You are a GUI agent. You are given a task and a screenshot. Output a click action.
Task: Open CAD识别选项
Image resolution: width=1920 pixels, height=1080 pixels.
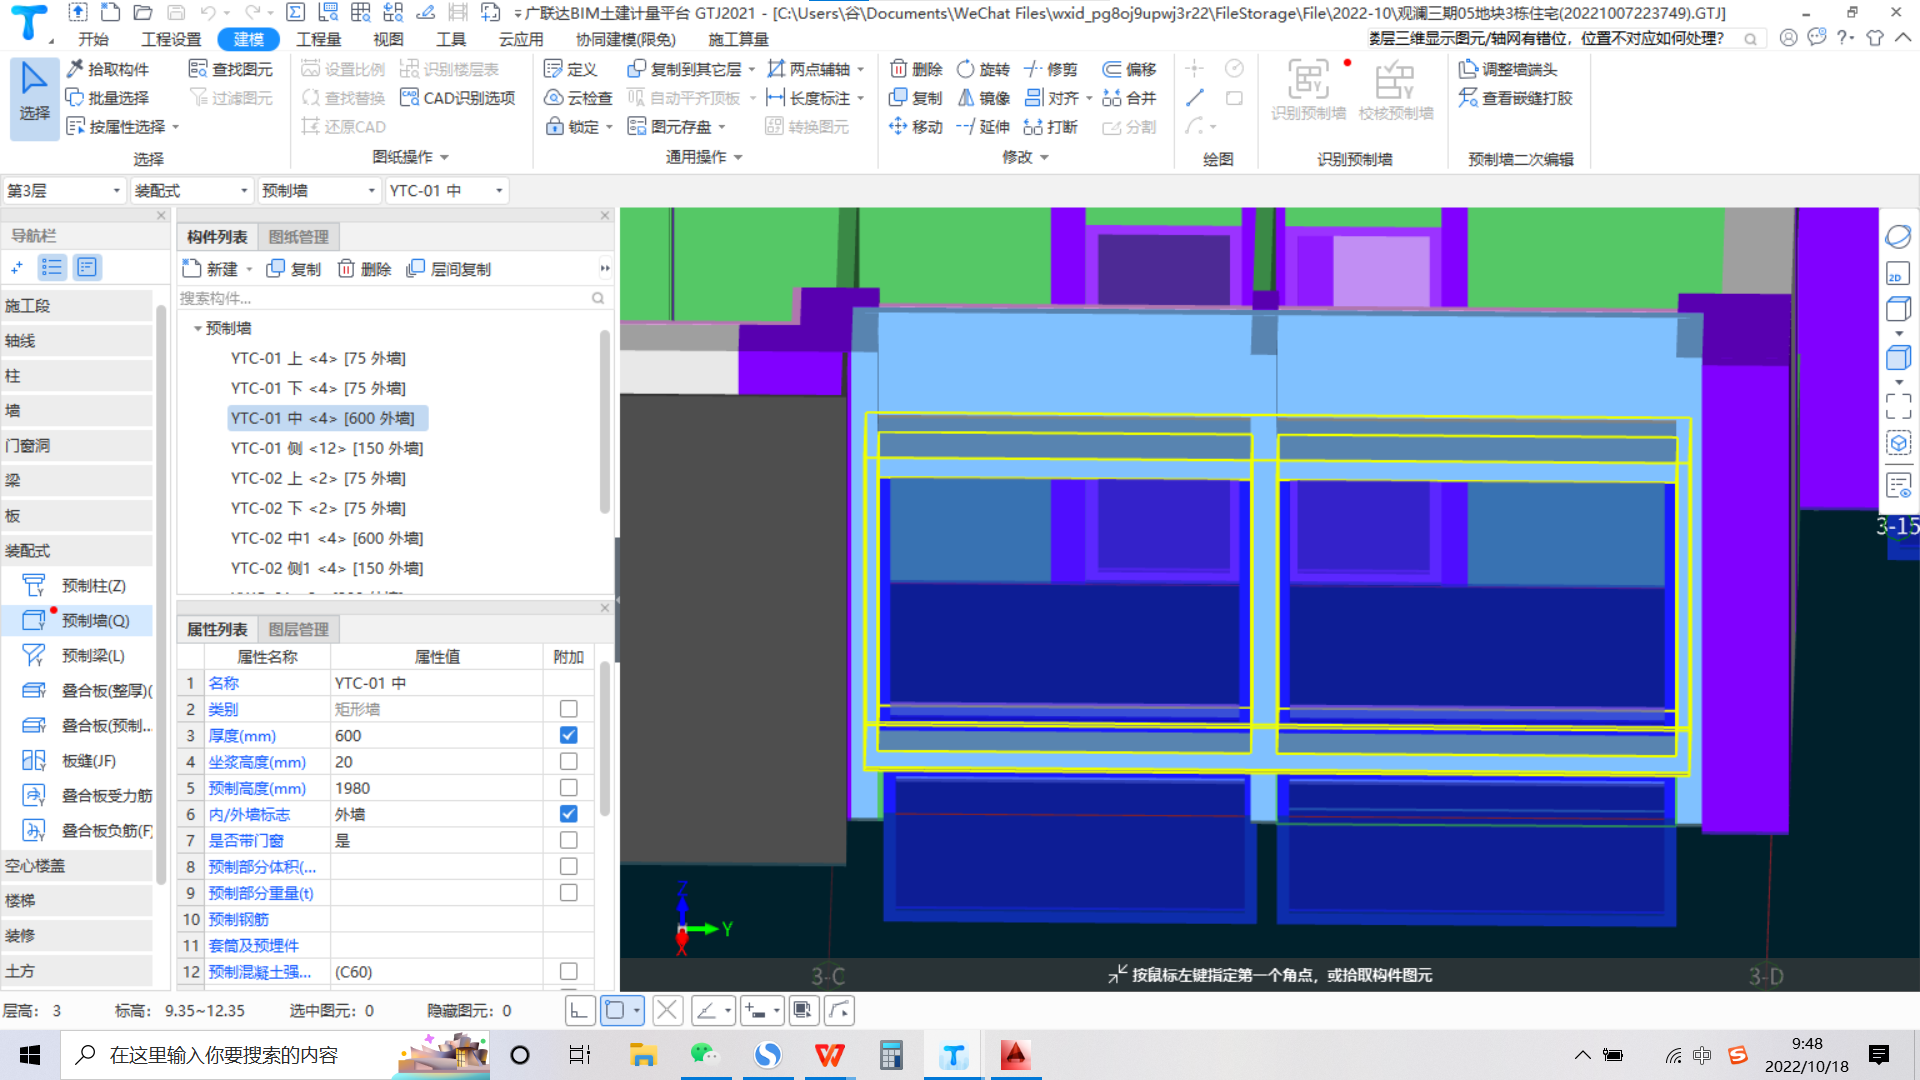click(x=457, y=98)
